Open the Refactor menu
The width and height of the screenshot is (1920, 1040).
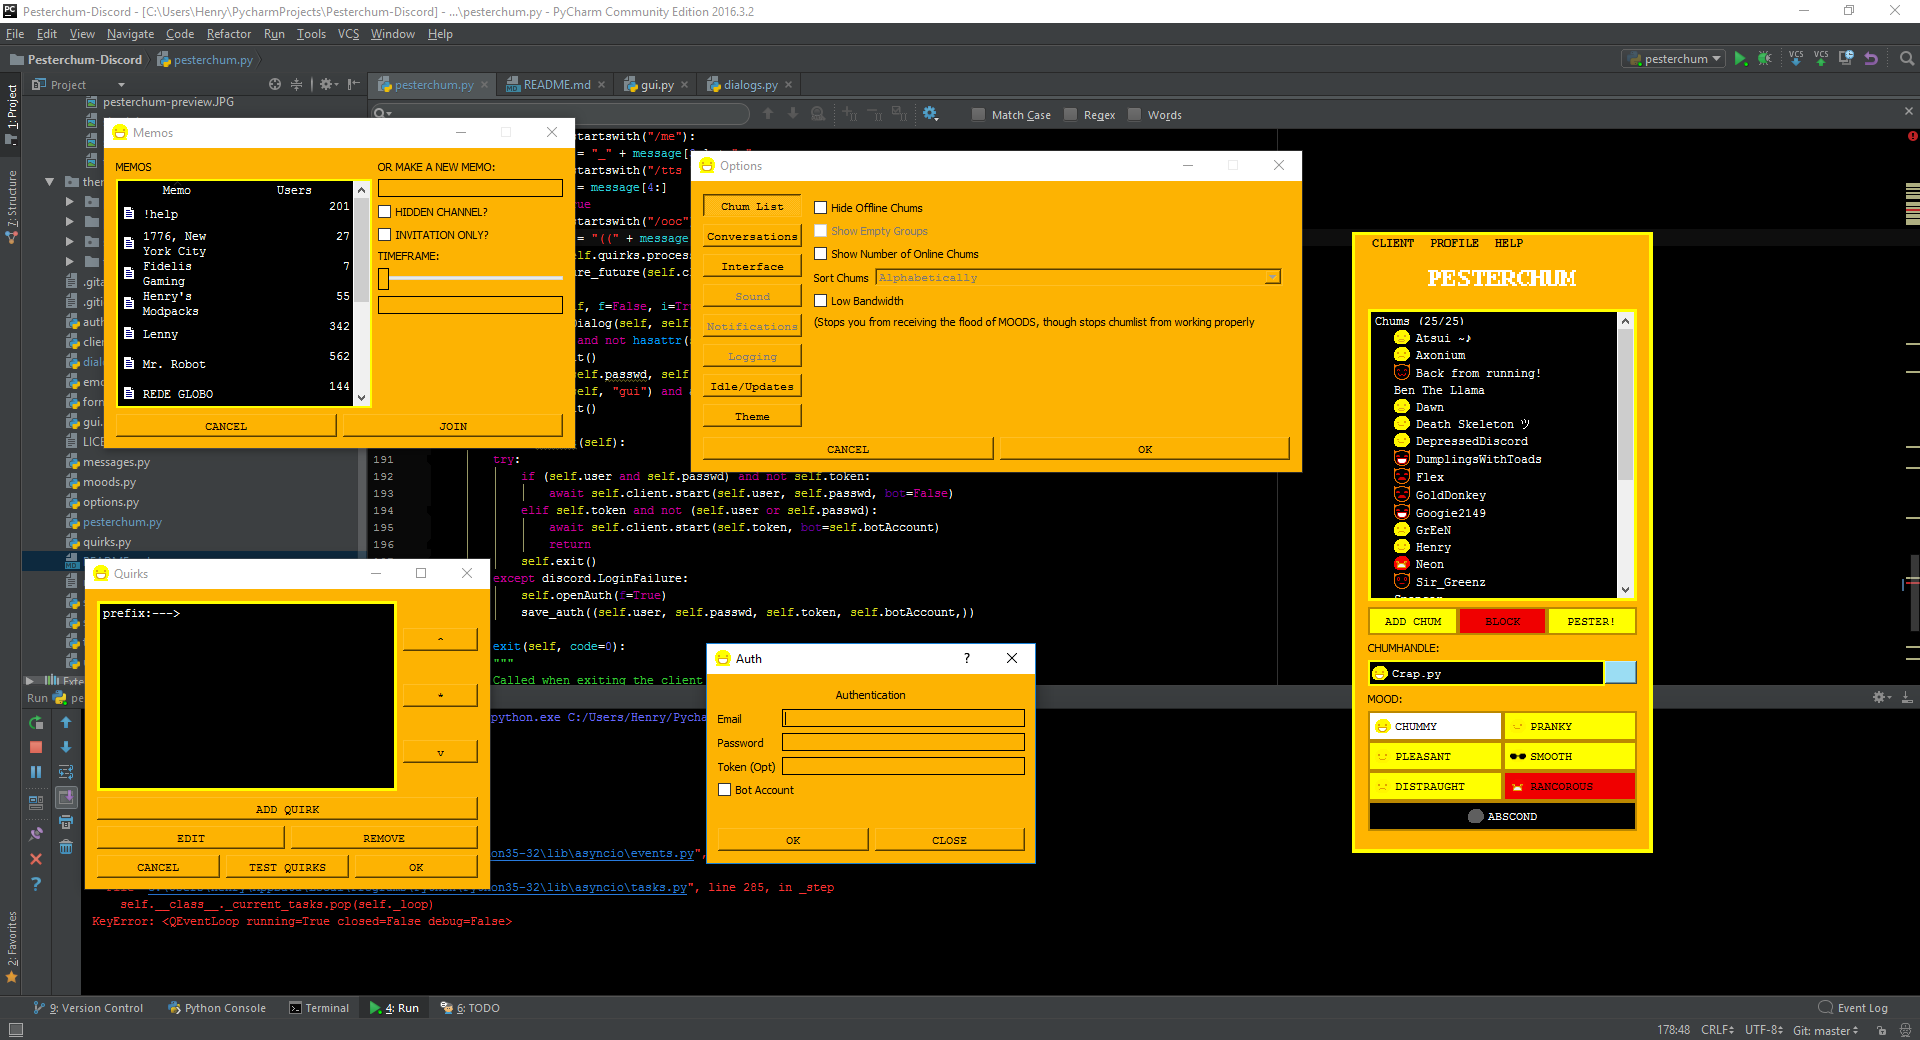(x=228, y=34)
